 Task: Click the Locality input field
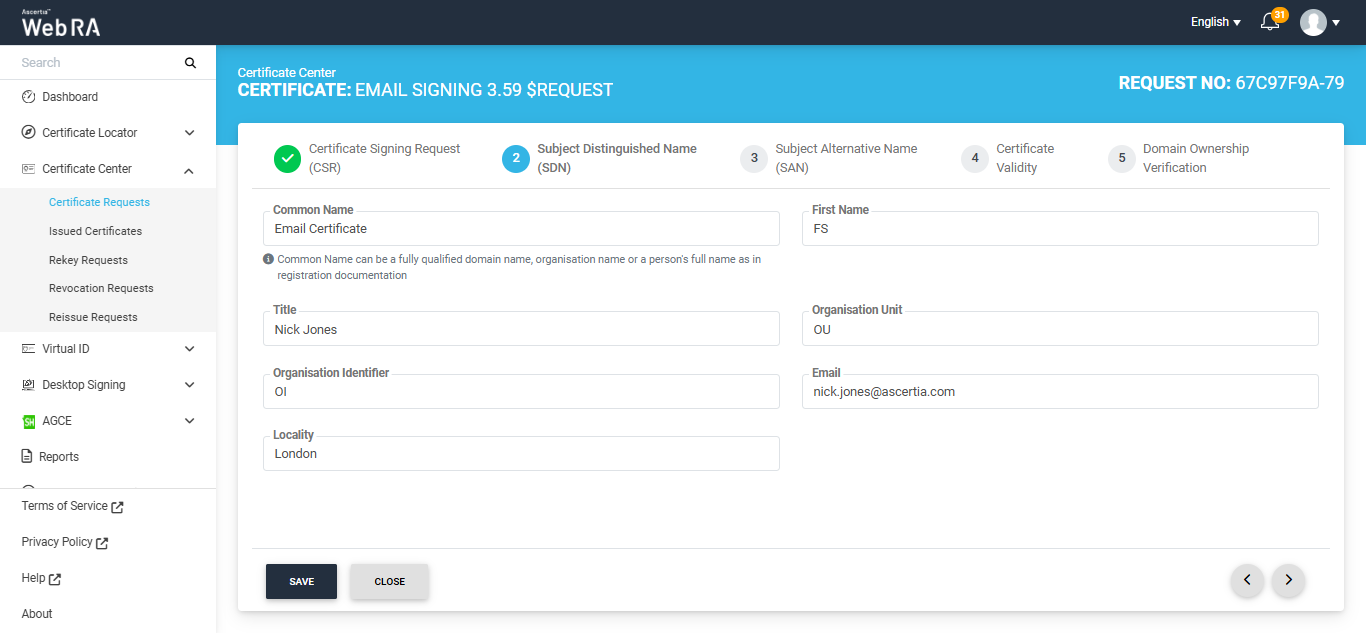coord(521,453)
